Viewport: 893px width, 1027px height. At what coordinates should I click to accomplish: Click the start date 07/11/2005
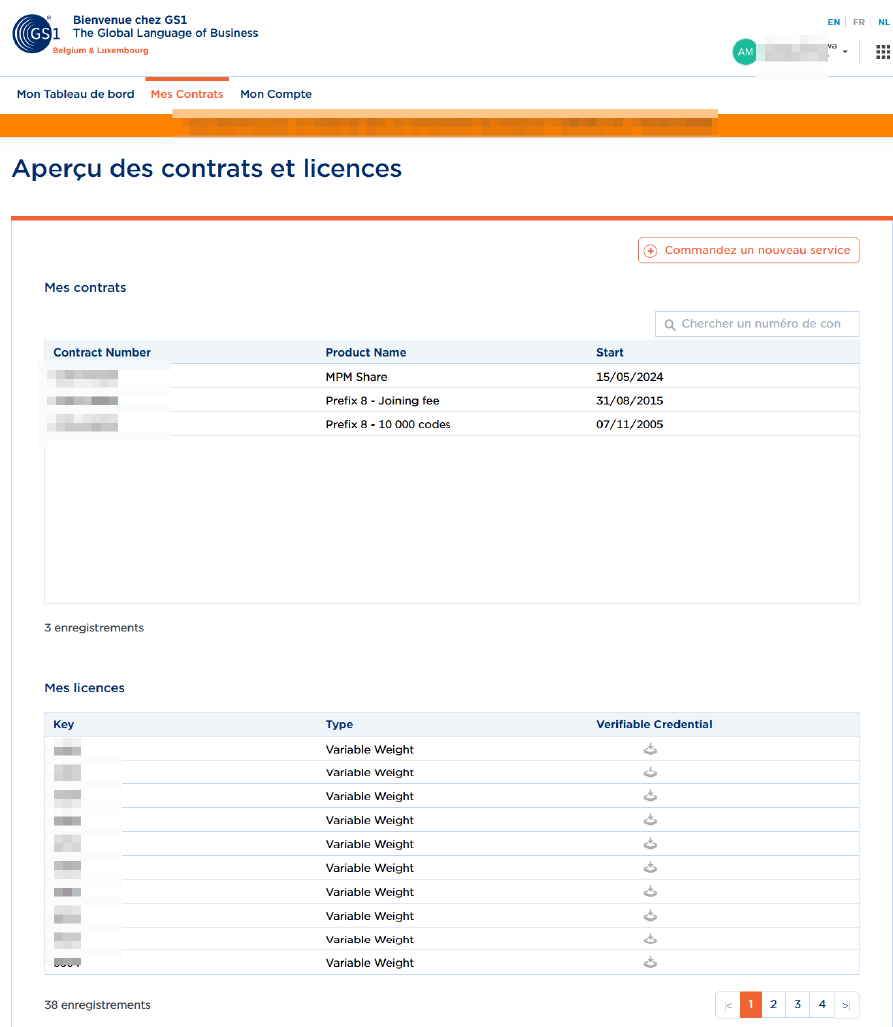(630, 424)
